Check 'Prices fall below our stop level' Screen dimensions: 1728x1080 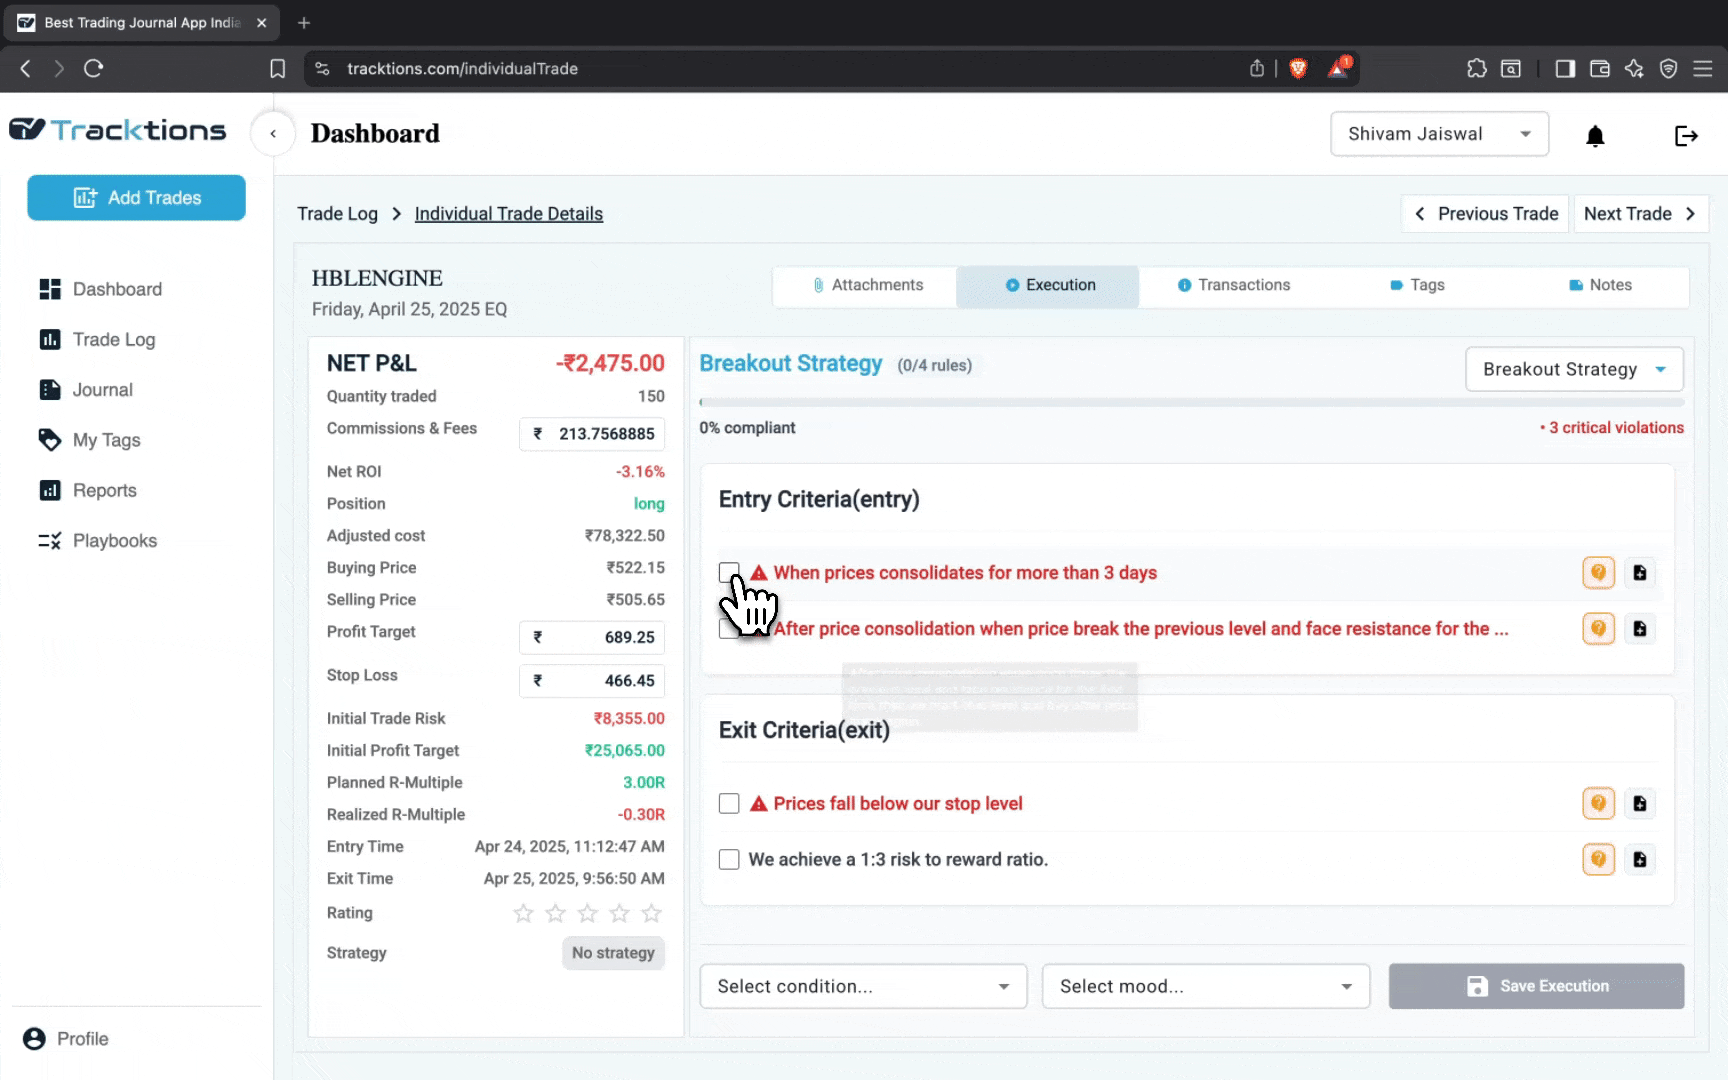pyautogui.click(x=729, y=804)
